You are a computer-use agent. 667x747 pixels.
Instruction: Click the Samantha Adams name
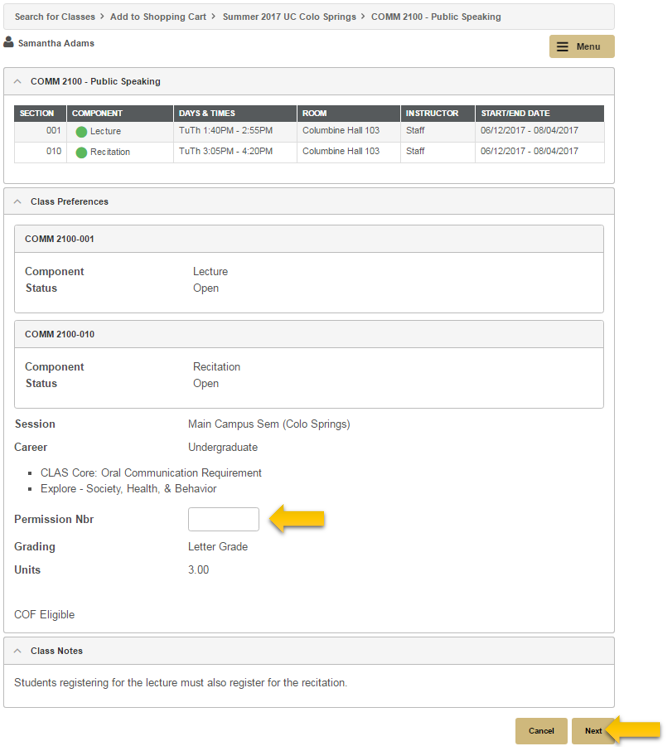56,43
